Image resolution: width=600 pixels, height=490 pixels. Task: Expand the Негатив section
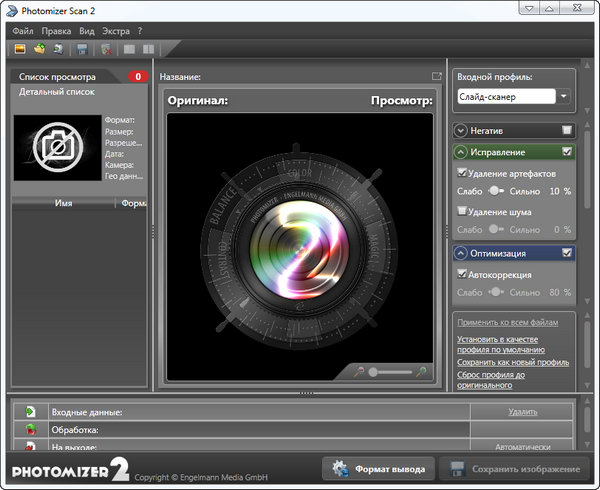[461, 131]
